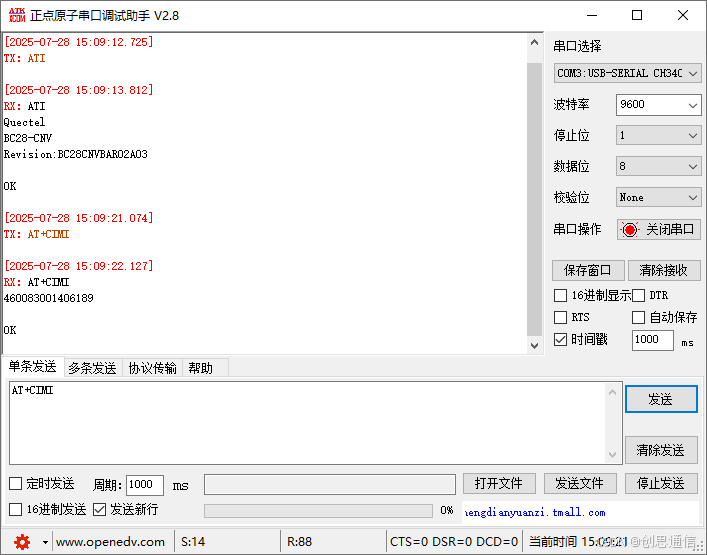
Task: Click the S:14 sent counter in status bar
Action: 193,541
